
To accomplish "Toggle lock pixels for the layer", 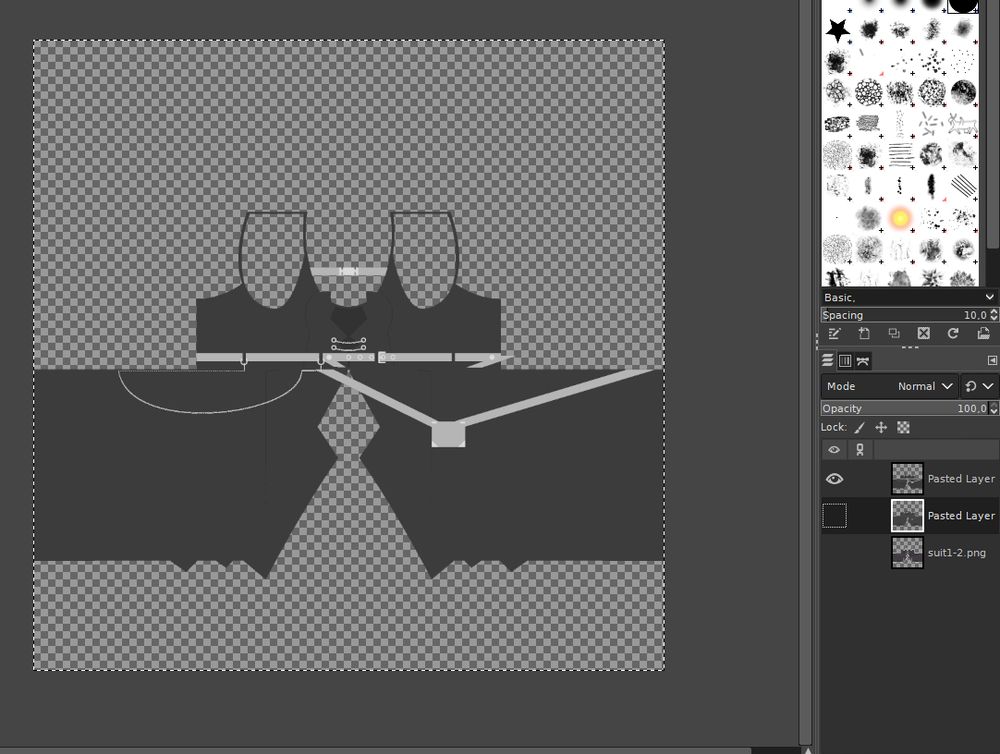I will pos(860,427).
